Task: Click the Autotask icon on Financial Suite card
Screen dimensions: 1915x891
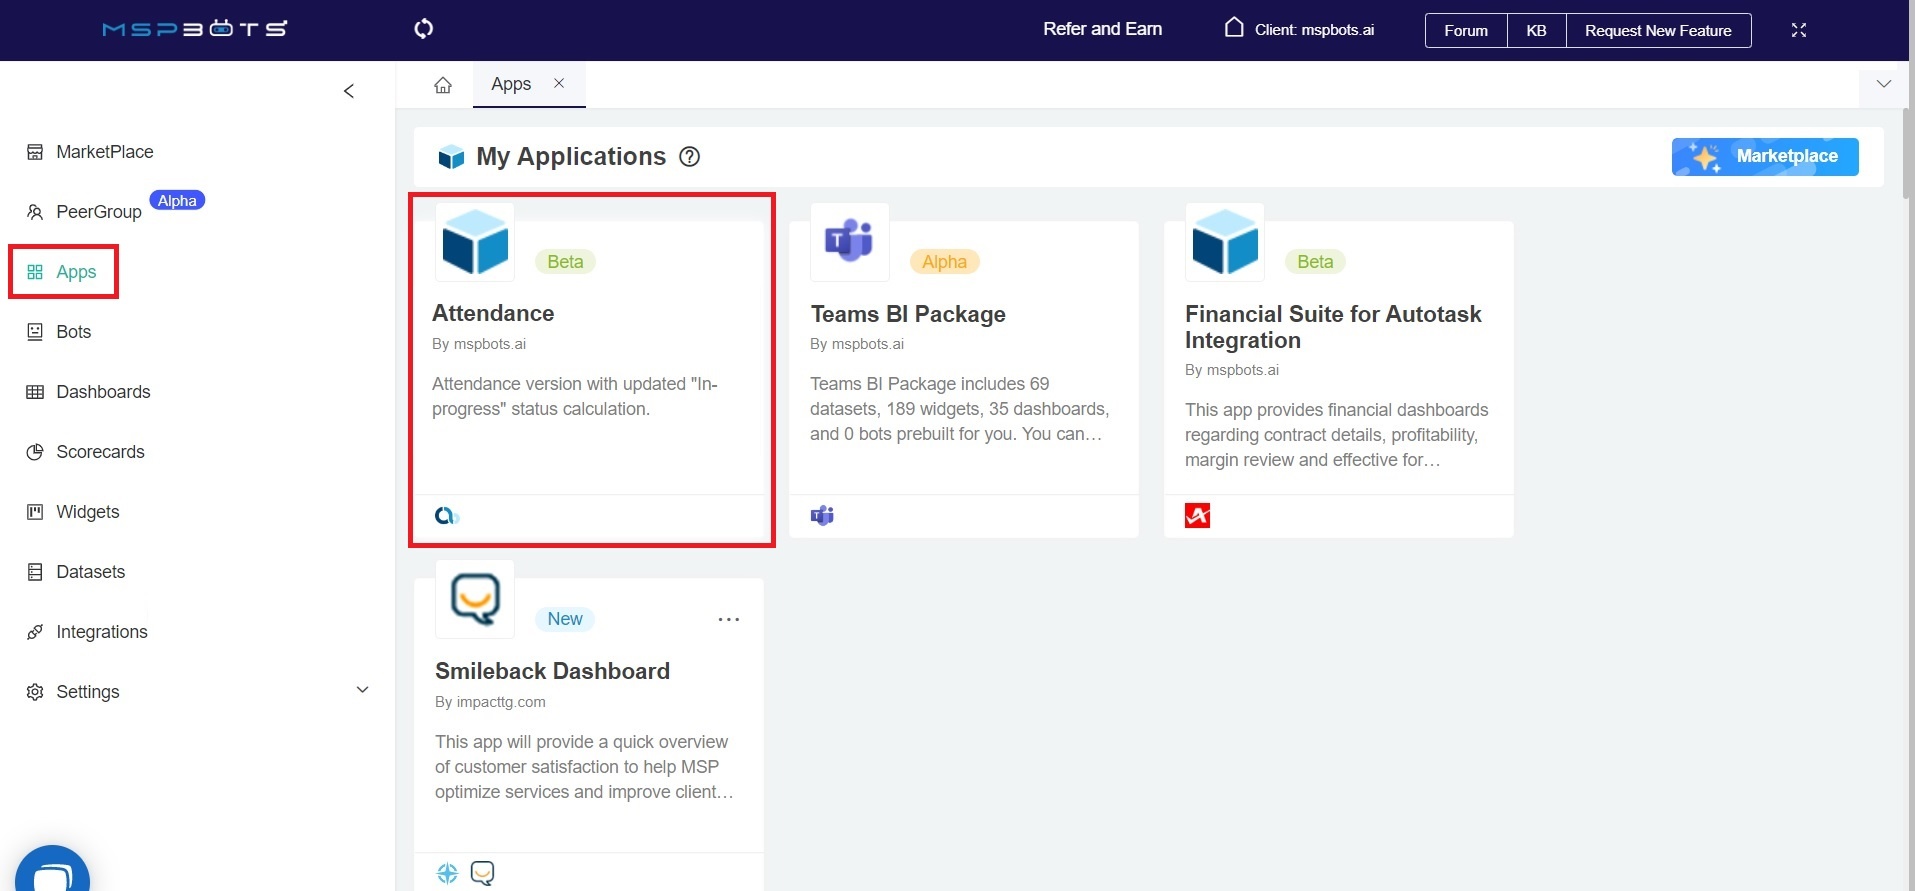Action: coord(1197,516)
